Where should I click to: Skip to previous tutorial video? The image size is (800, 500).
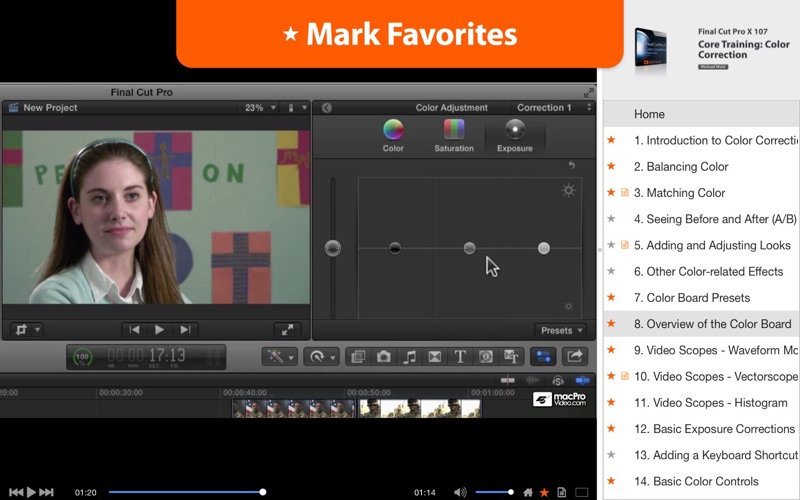point(16,492)
